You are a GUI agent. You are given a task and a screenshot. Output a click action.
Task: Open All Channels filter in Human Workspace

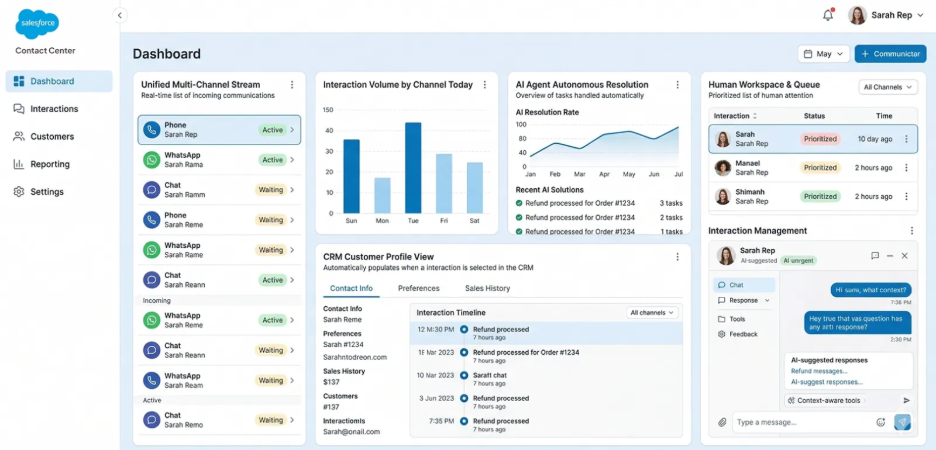[x=888, y=87]
